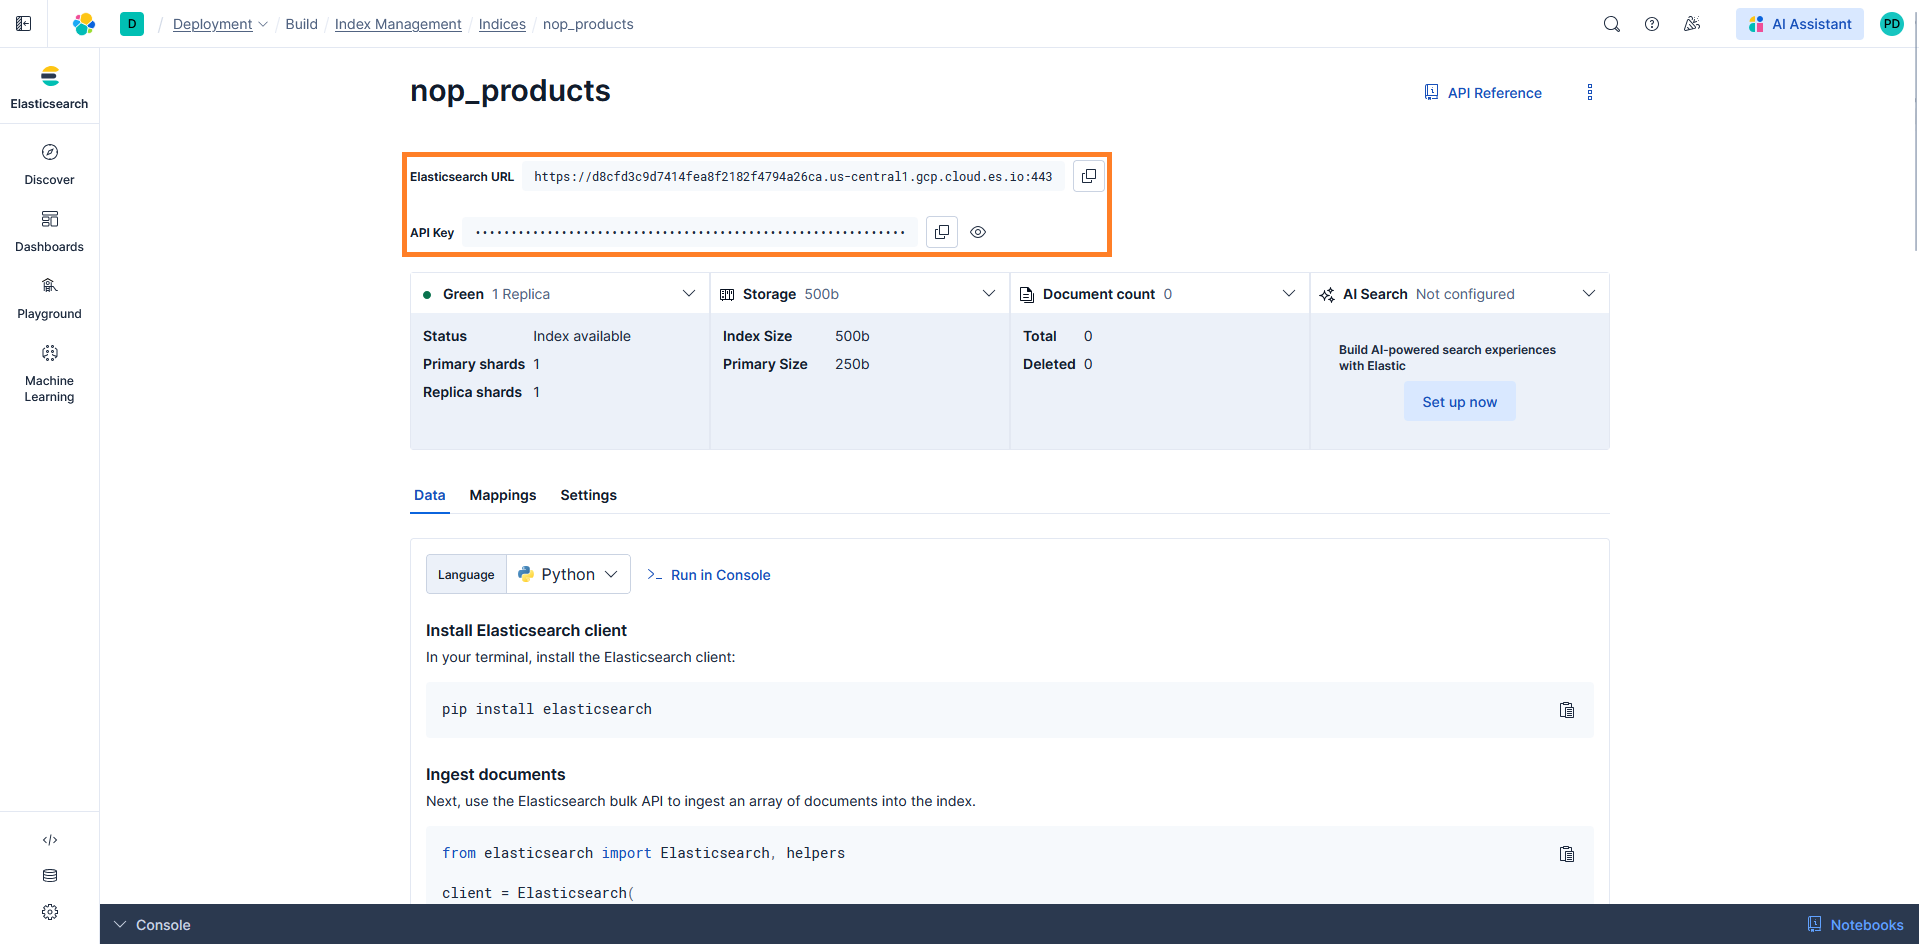Reveal the hidden API Key
The height and width of the screenshot is (944, 1919).
[978, 232]
